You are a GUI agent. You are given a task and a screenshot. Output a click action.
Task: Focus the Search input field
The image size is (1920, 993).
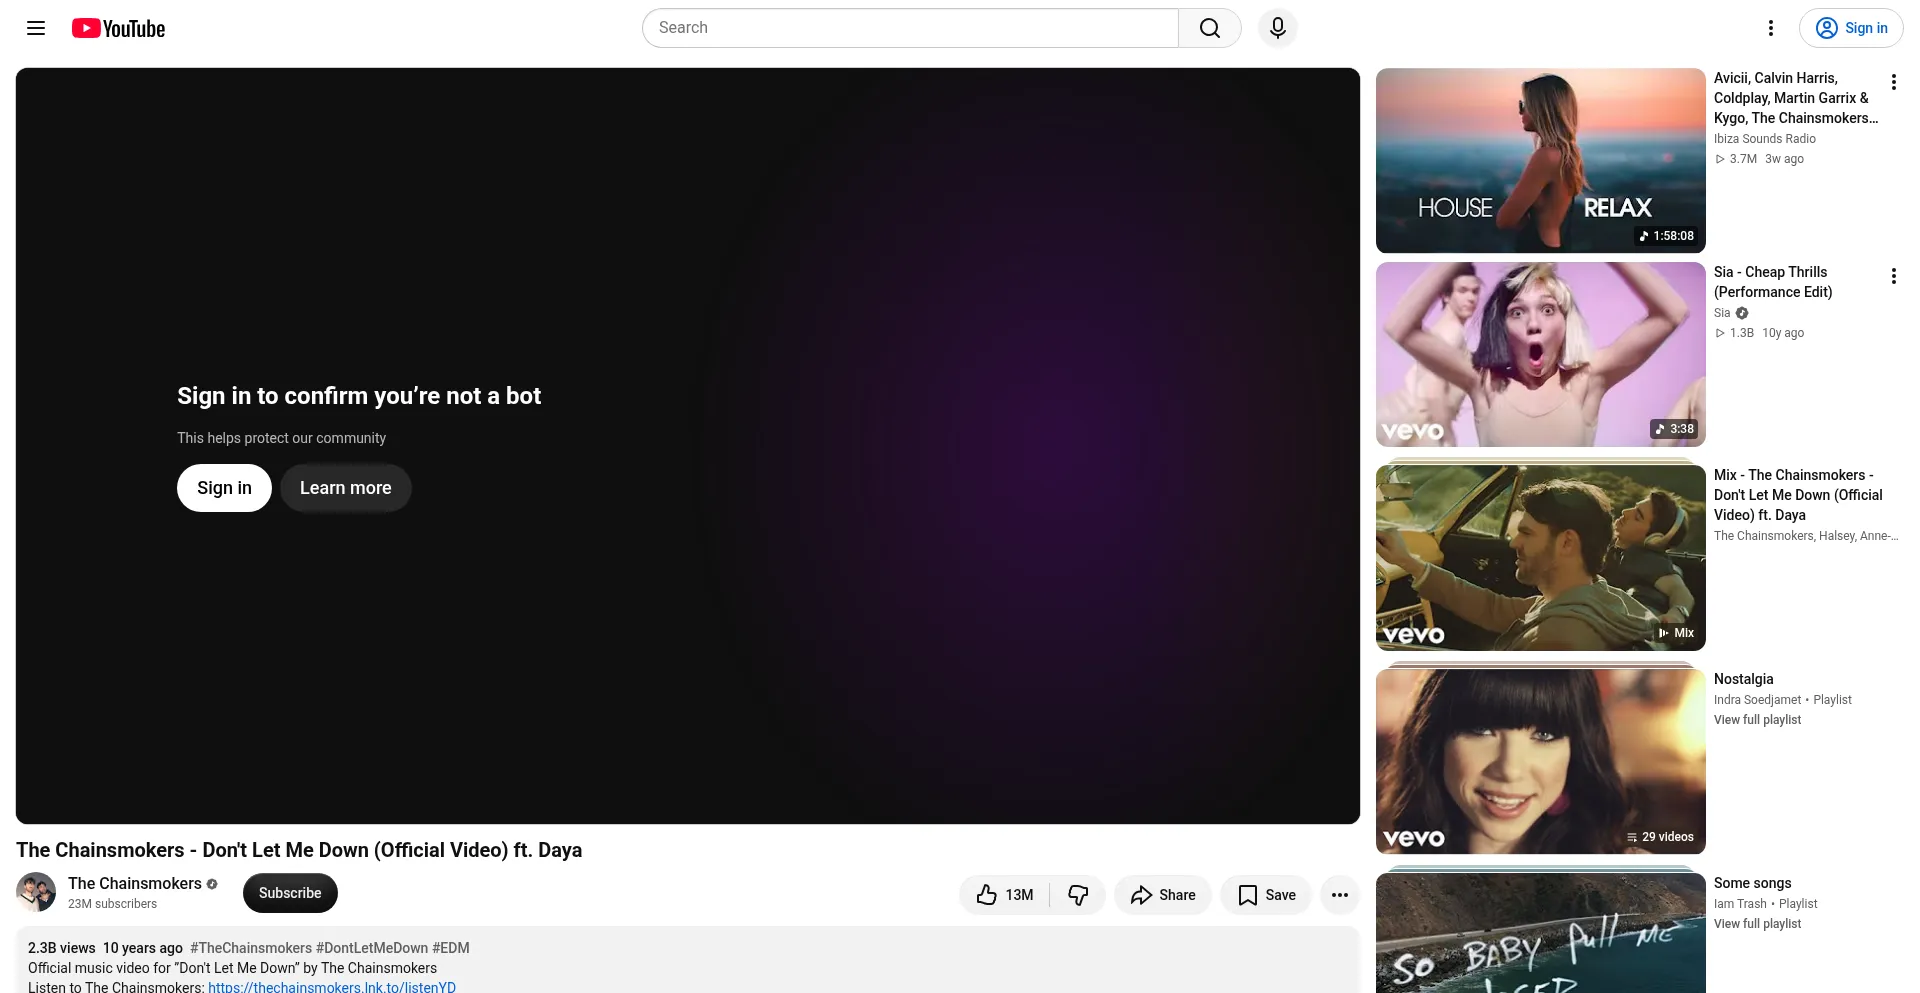(x=910, y=28)
